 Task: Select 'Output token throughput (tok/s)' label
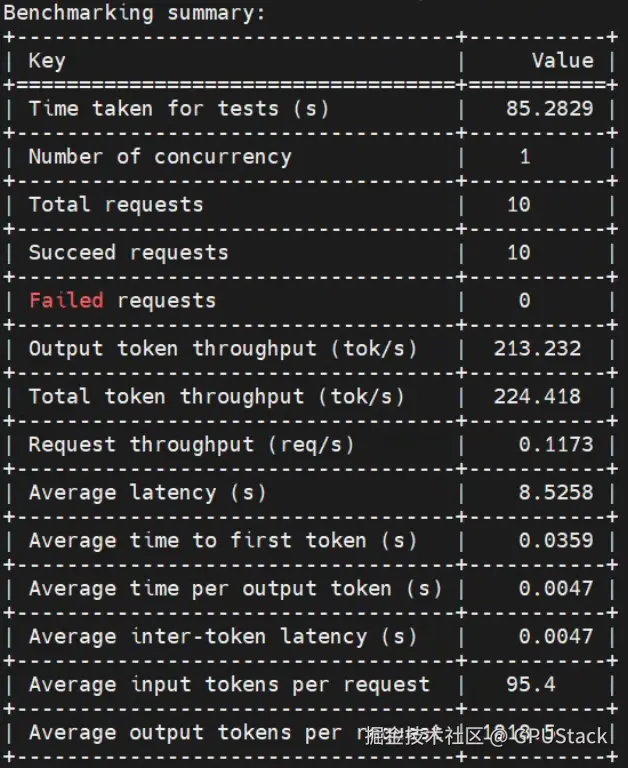[222, 349]
